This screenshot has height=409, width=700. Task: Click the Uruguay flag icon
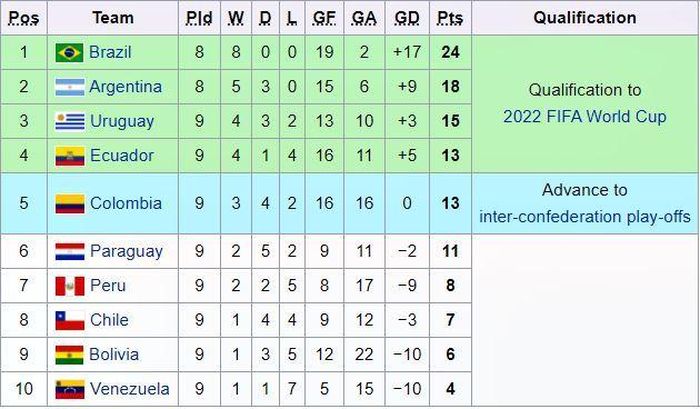pos(70,121)
